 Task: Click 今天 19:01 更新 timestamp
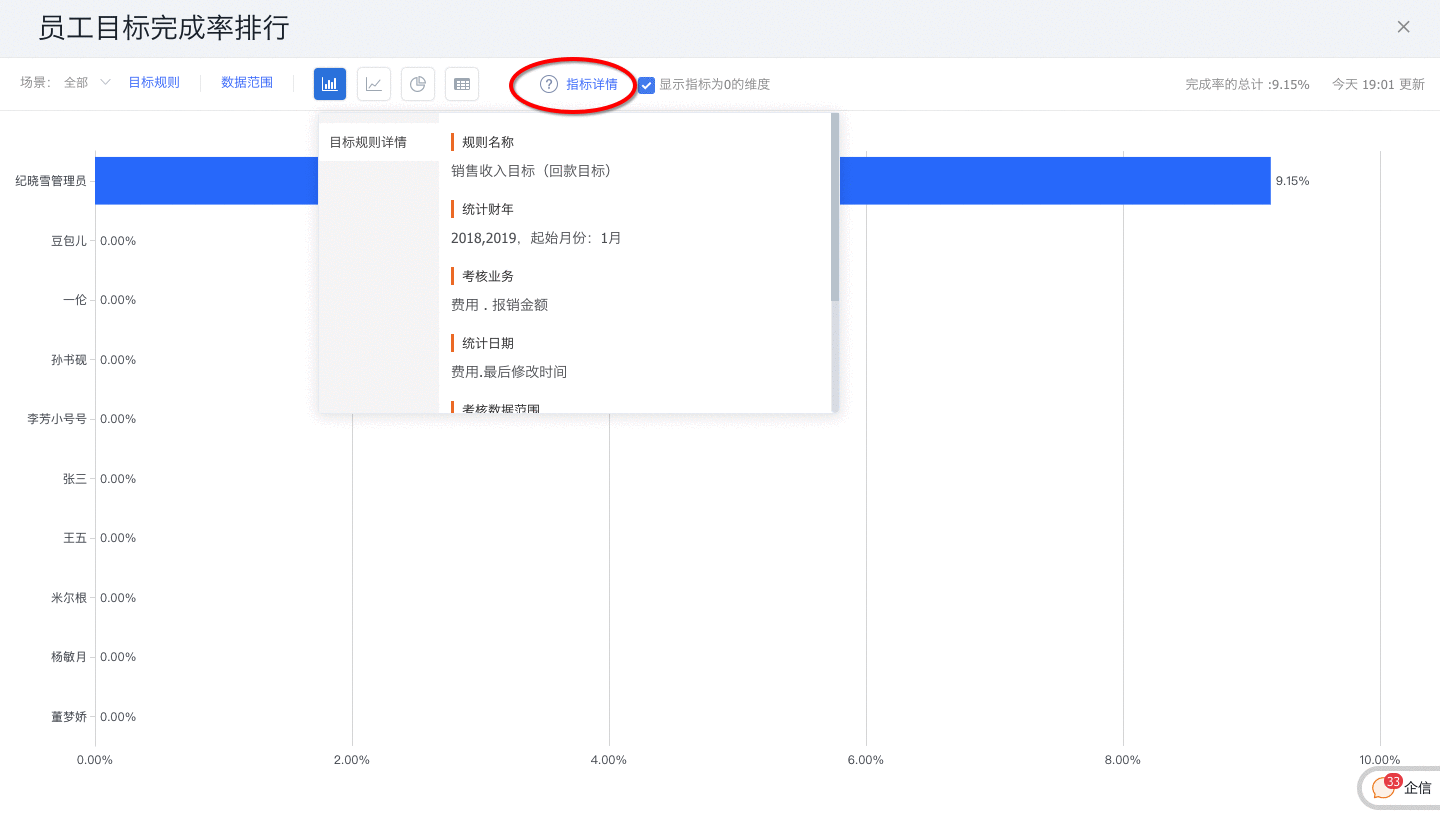tap(1378, 85)
